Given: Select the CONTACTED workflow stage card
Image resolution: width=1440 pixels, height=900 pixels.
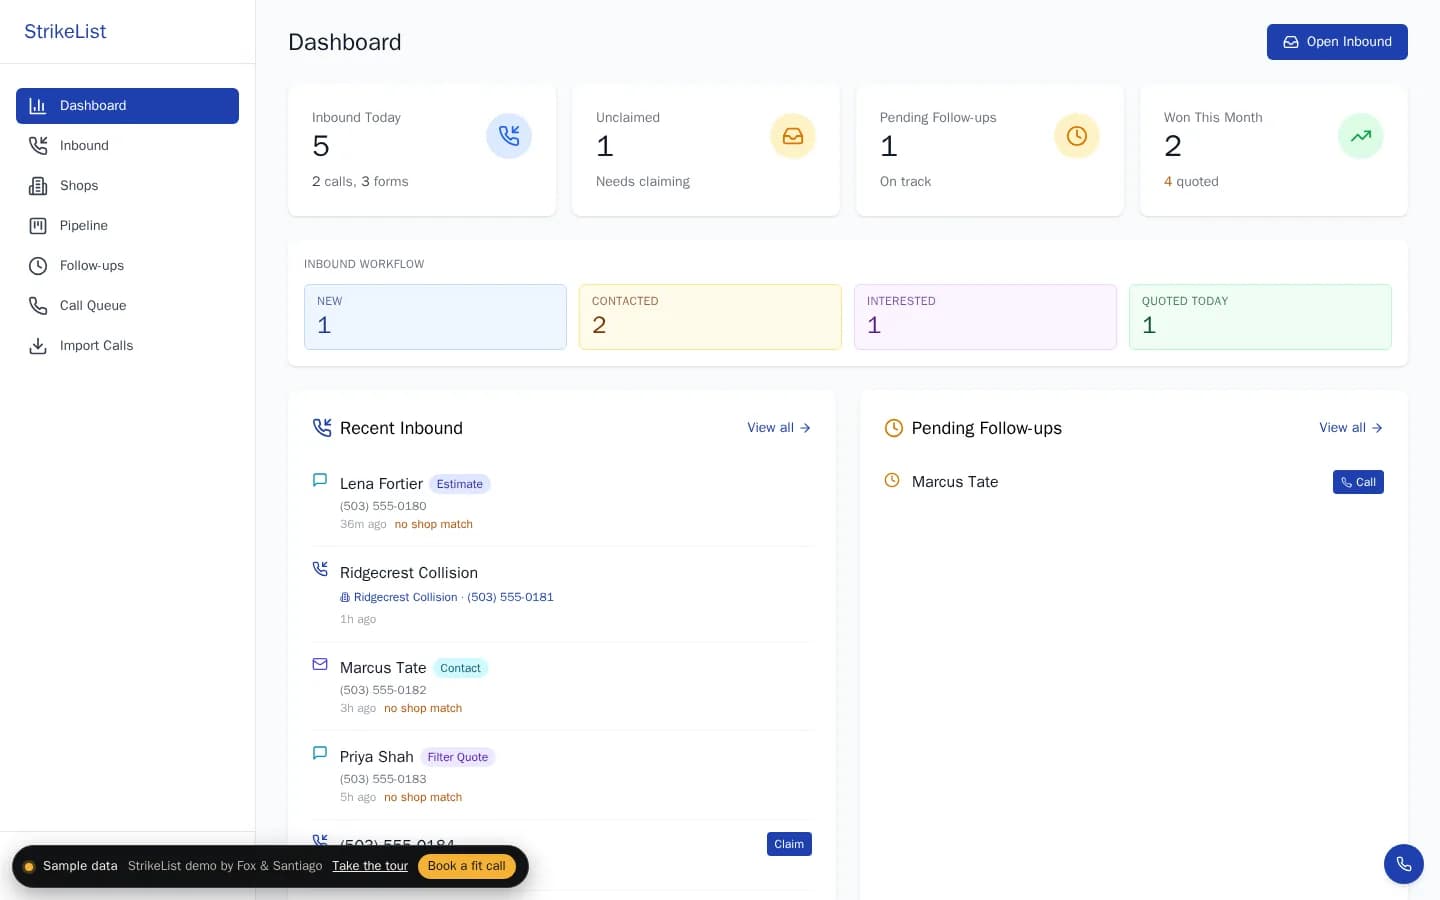Looking at the screenshot, I should point(710,317).
